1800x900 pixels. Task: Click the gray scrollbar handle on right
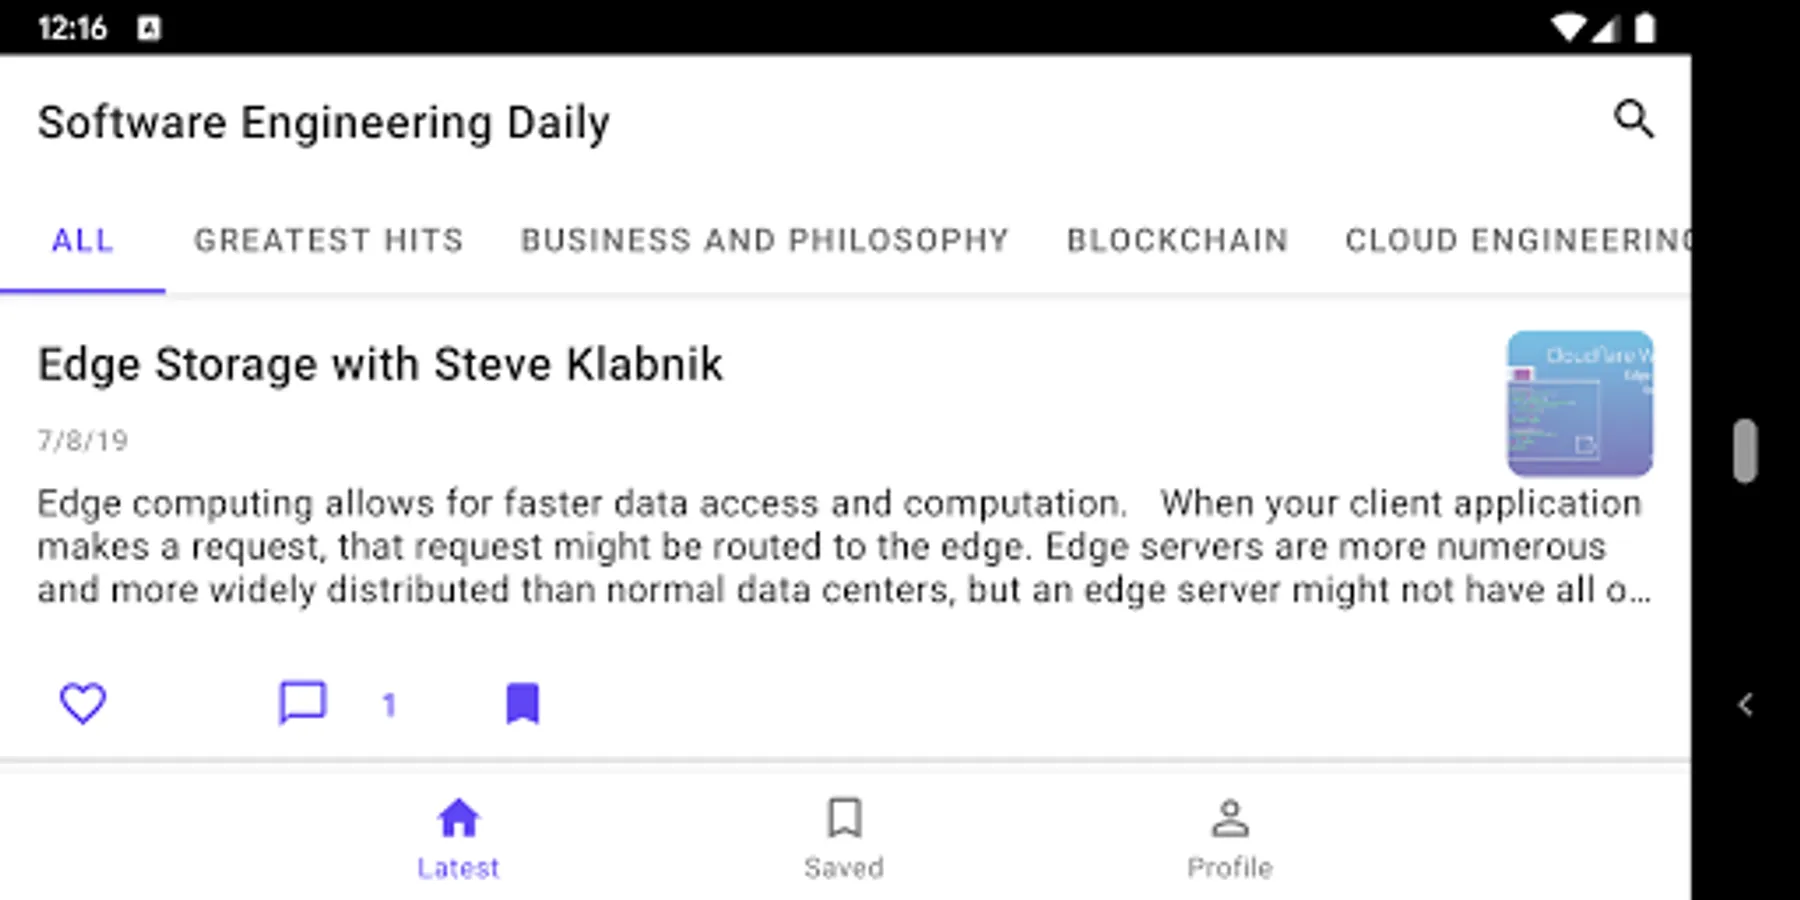1745,451
